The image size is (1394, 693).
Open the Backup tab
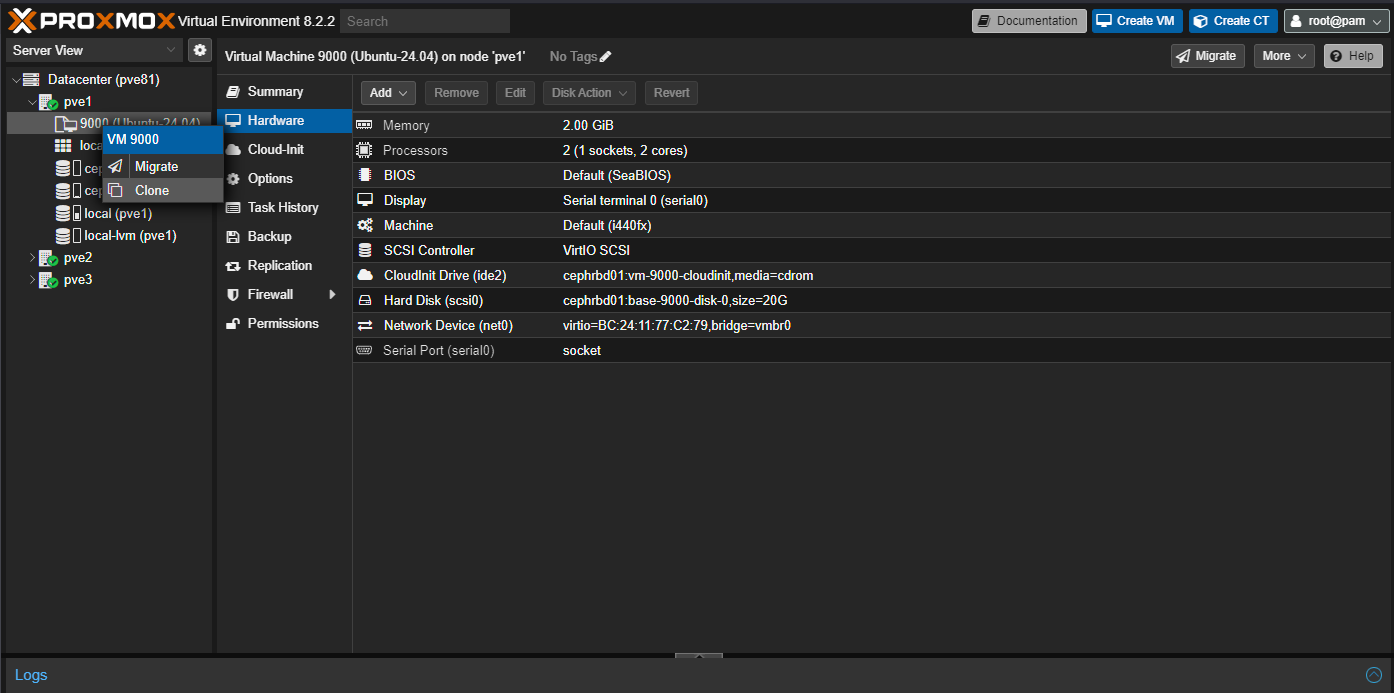pyautogui.click(x=284, y=237)
